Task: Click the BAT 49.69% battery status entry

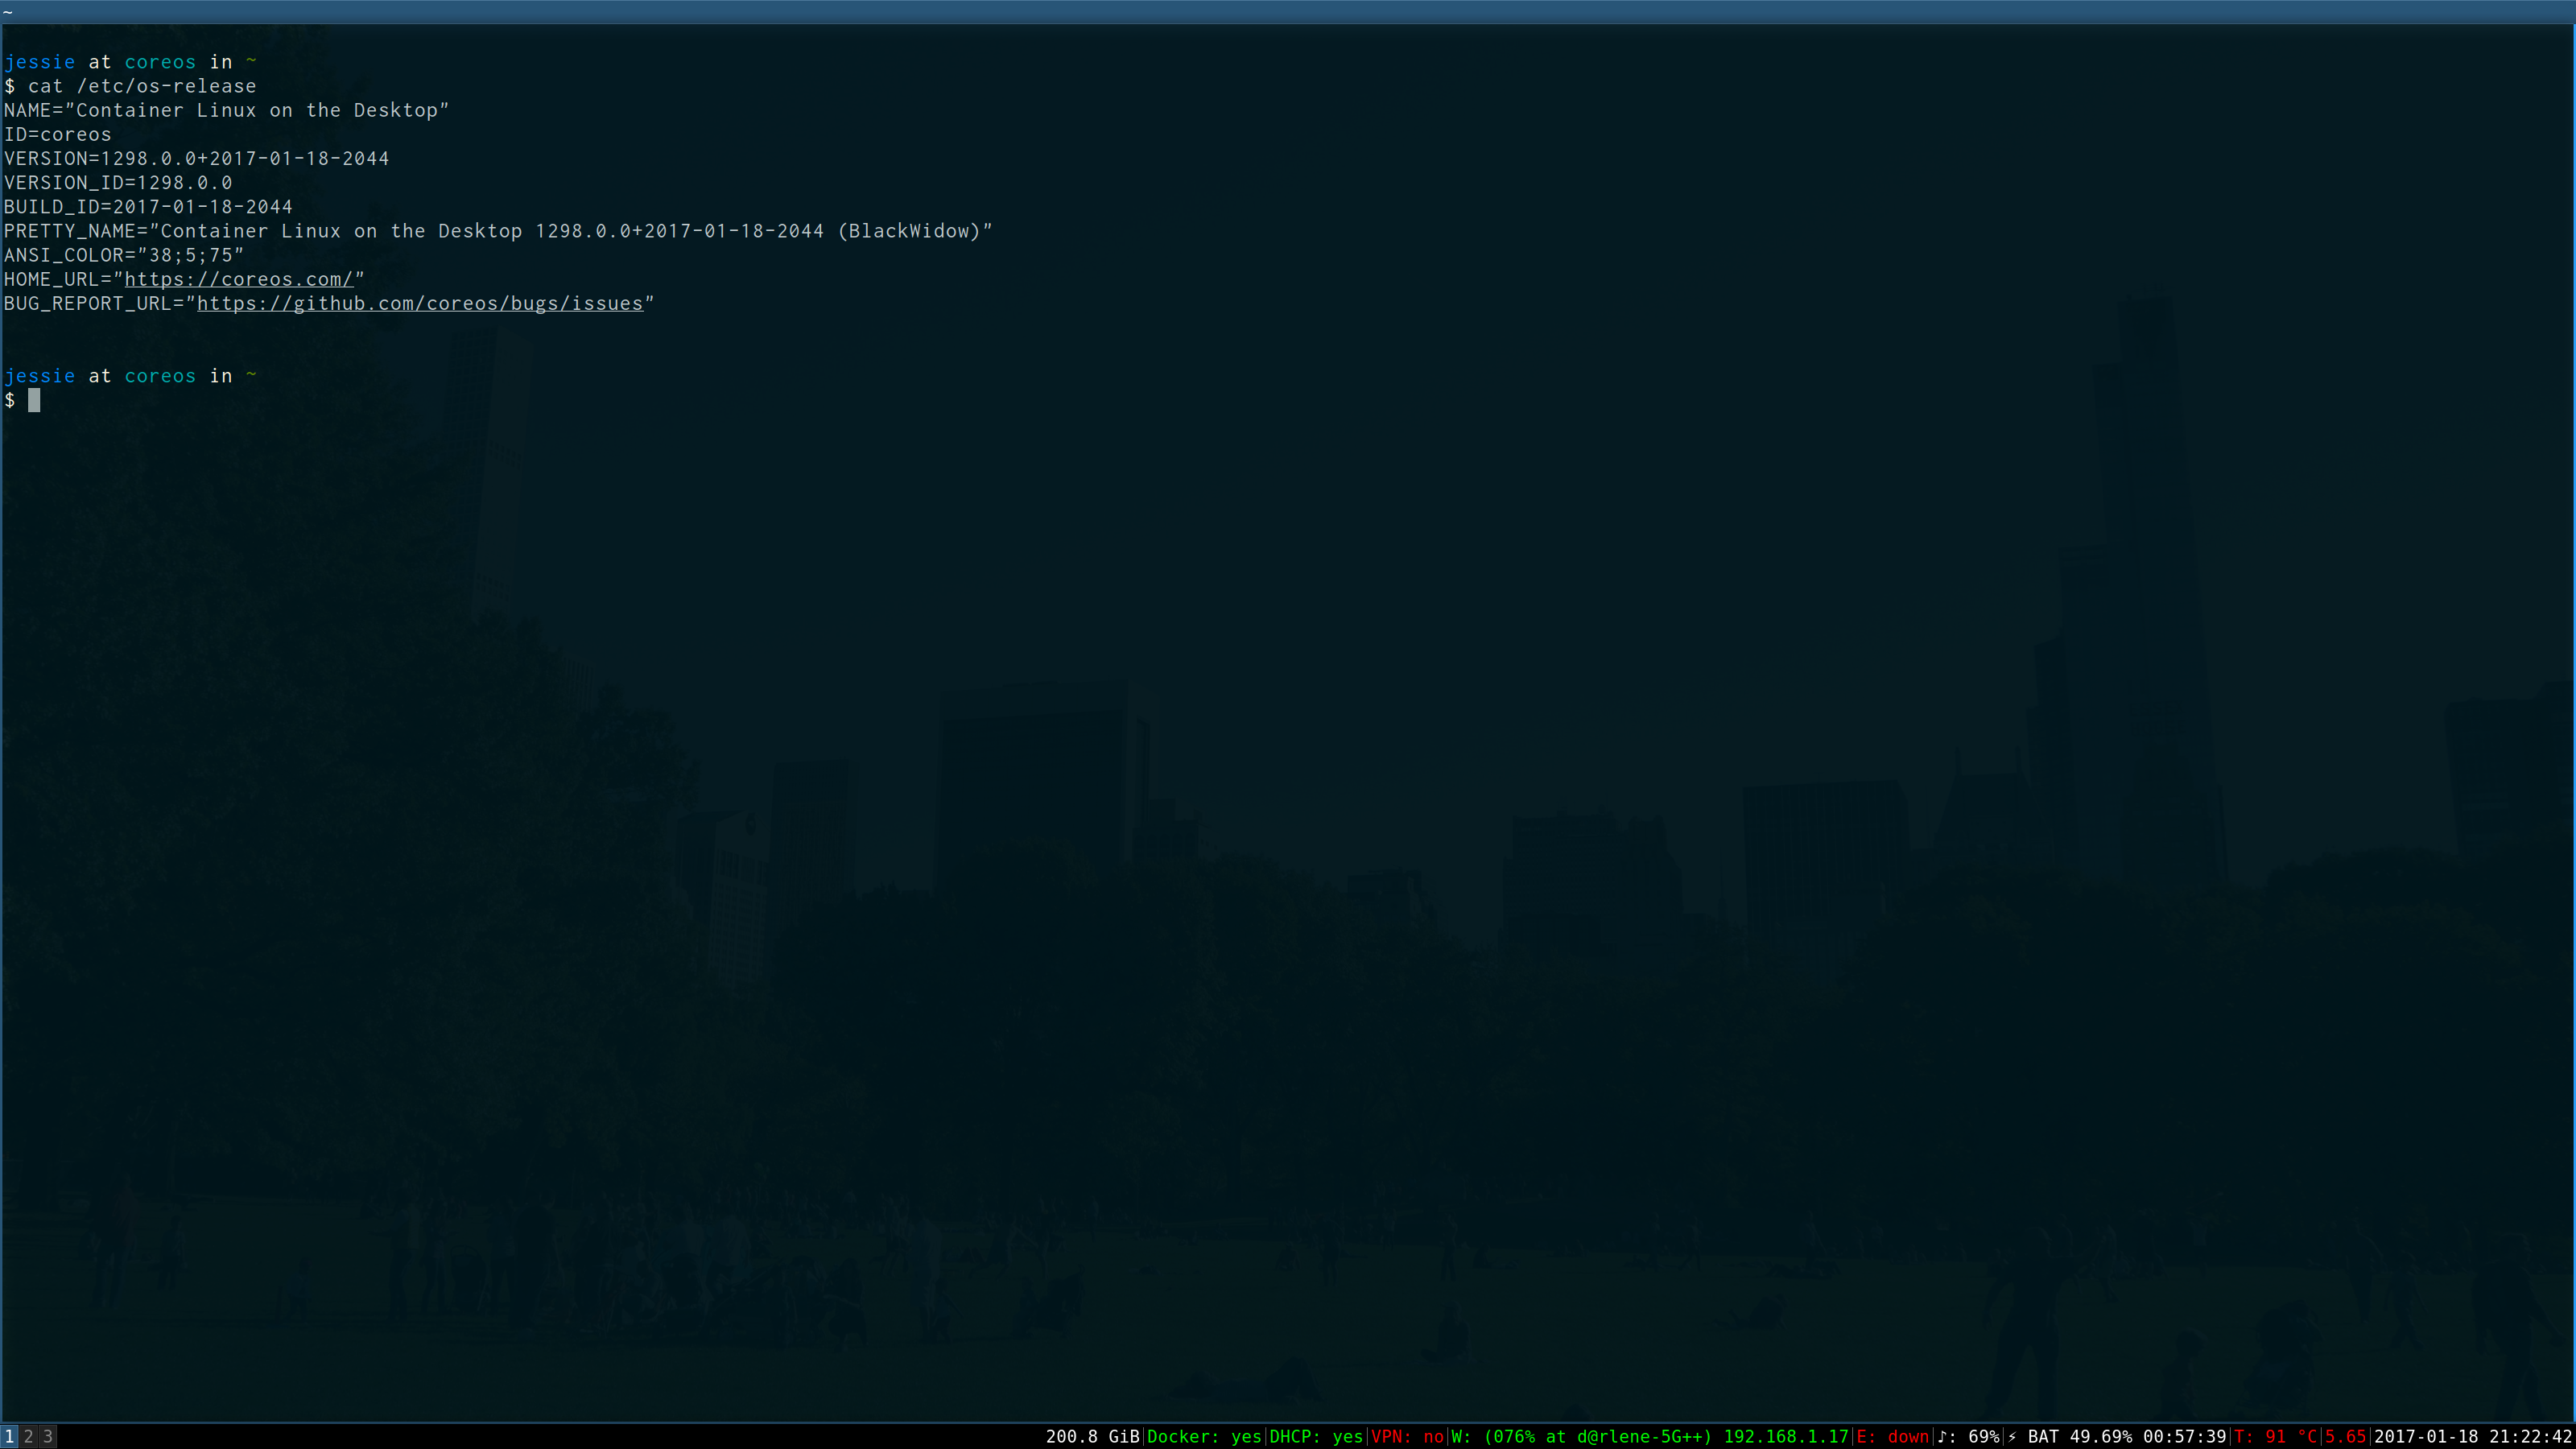Action: [x=2117, y=1437]
